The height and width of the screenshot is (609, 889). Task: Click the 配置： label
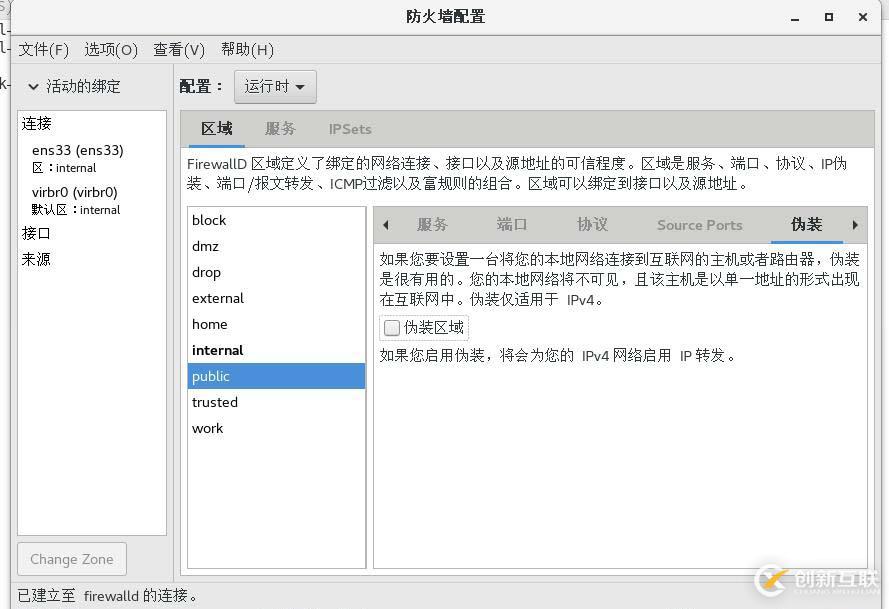201,87
